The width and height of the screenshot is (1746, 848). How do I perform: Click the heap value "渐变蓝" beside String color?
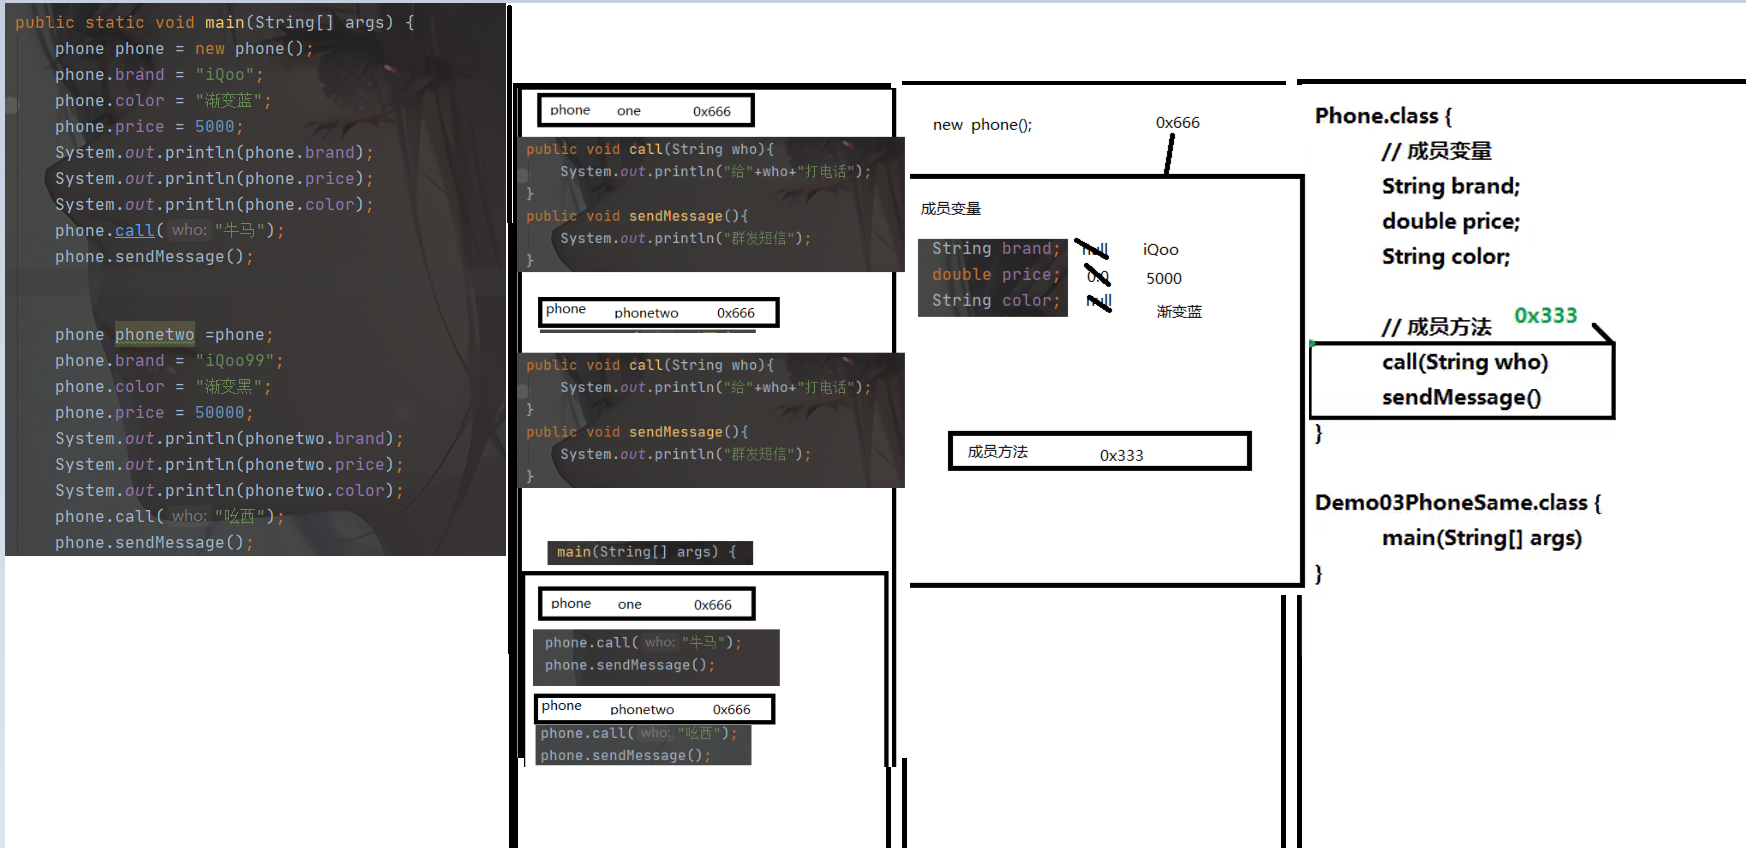(1179, 312)
